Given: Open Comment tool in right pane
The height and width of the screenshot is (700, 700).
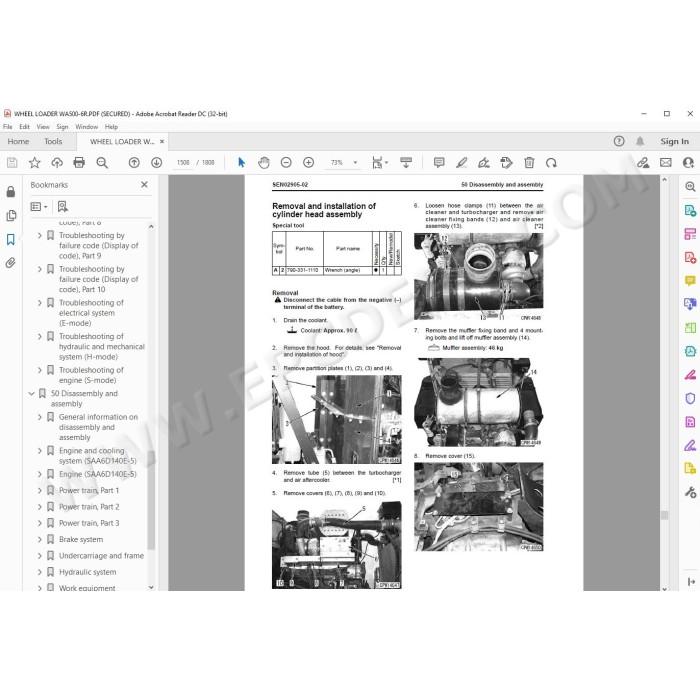Looking at the screenshot, I should pos(690,281).
